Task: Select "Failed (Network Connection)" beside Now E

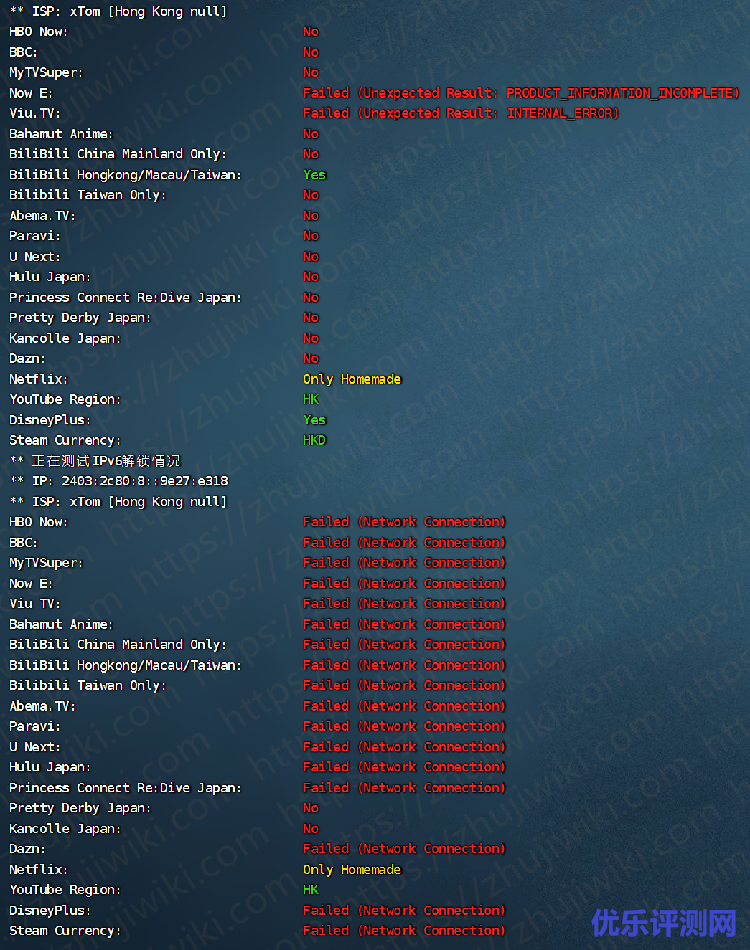Action: pos(404,583)
